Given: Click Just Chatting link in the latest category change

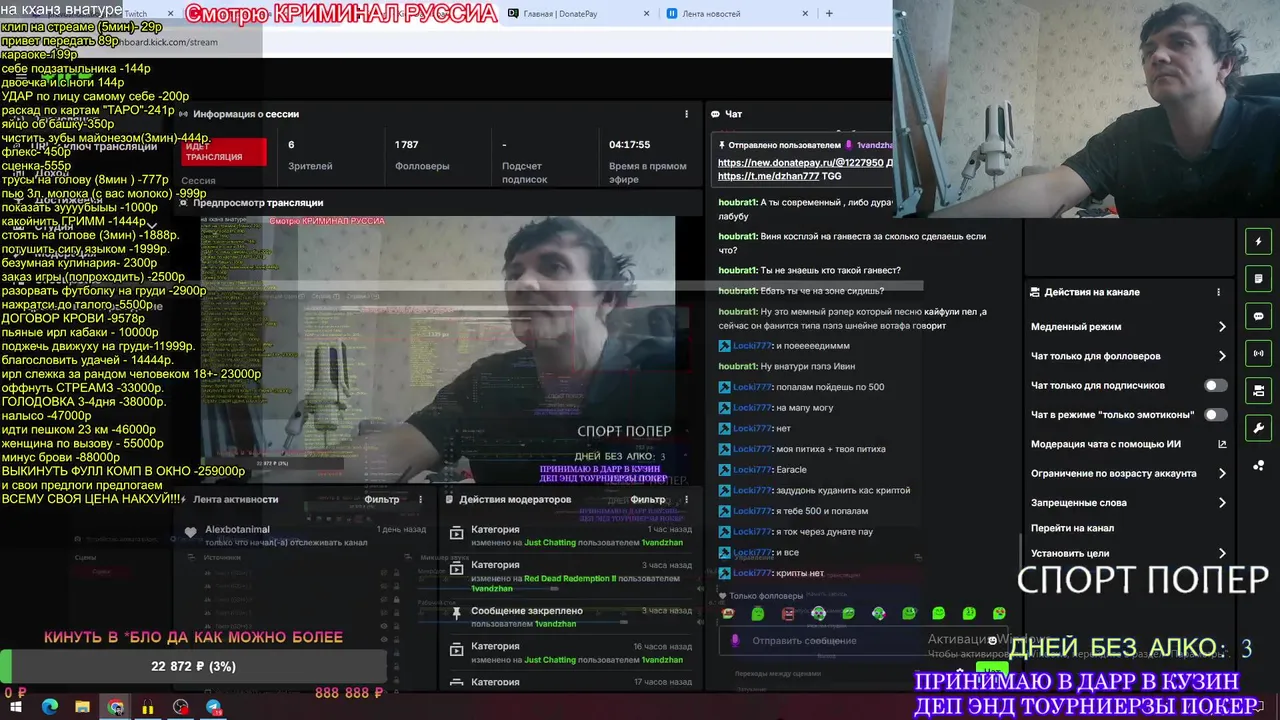Looking at the screenshot, I should click(x=550, y=543).
